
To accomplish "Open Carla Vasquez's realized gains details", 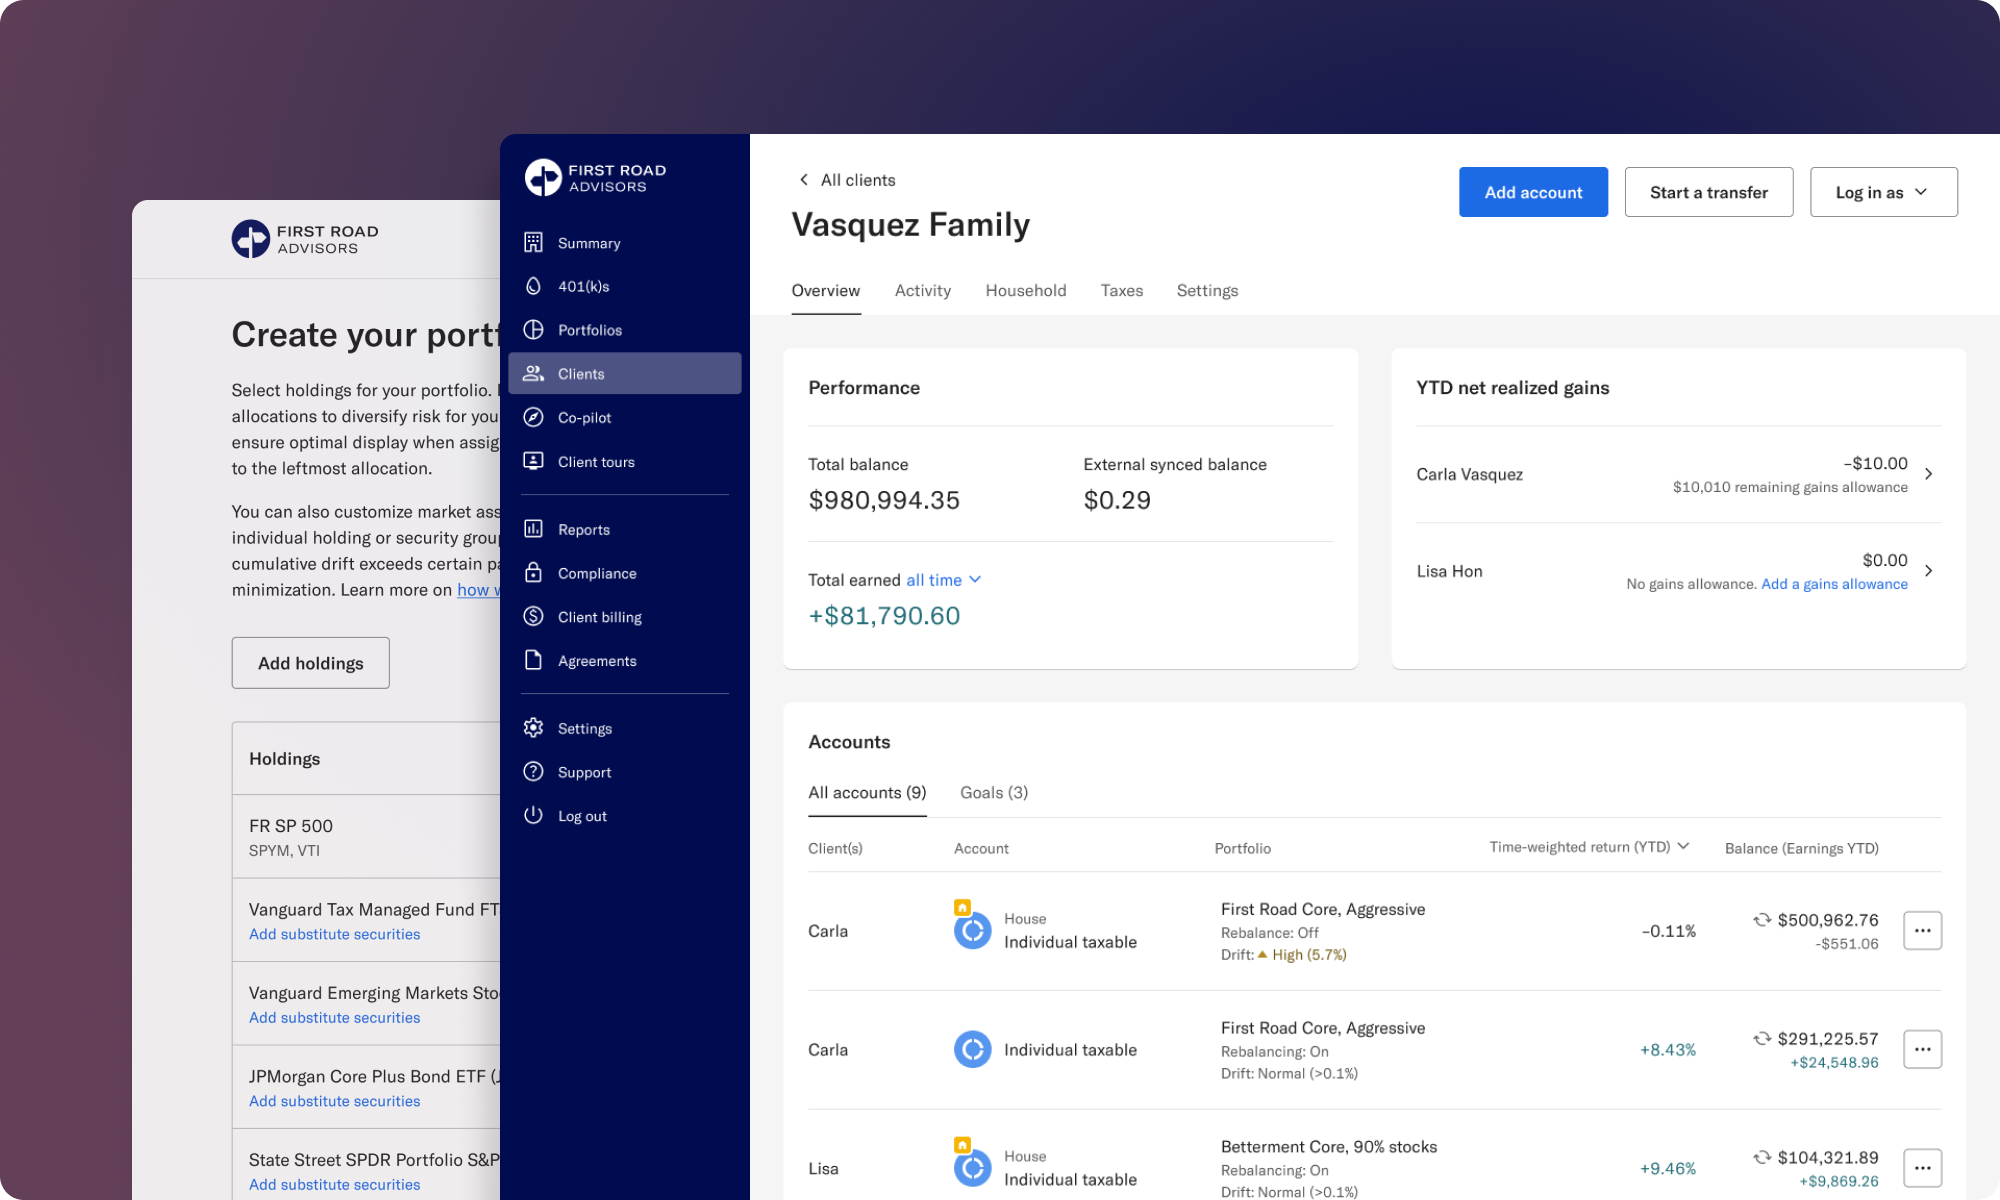I will pos(1929,474).
